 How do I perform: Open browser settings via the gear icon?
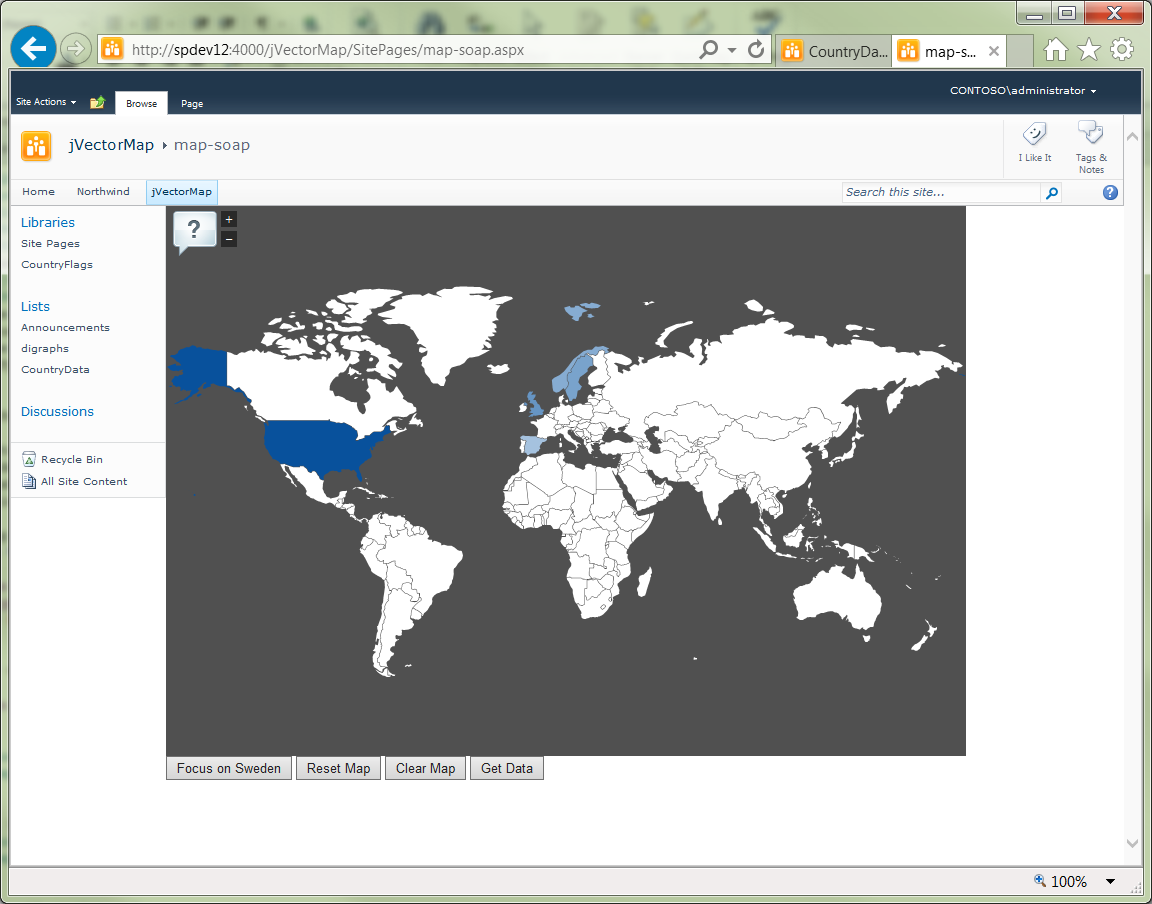click(x=1121, y=49)
